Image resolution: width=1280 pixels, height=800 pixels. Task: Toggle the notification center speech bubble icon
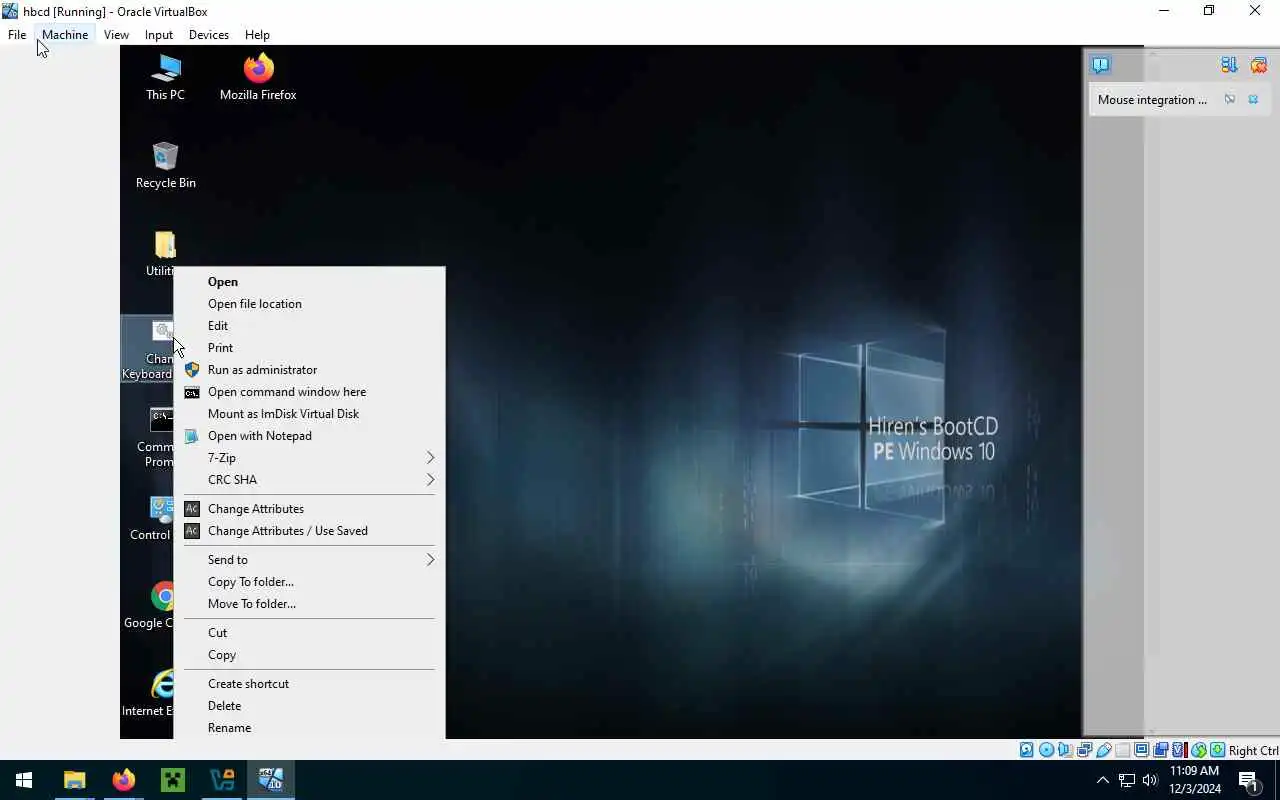click(x=1101, y=65)
